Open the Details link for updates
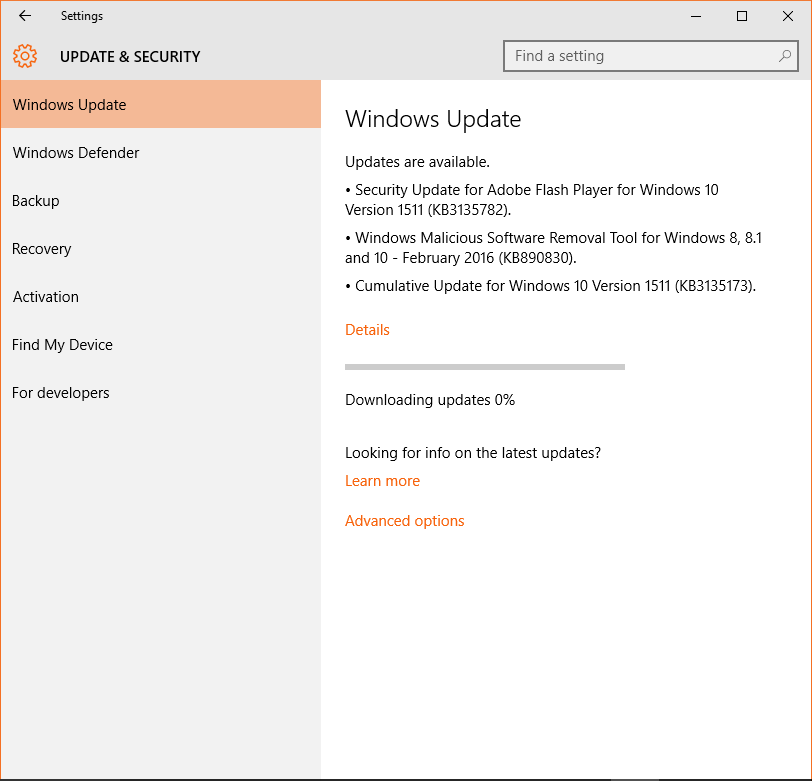 coord(367,330)
